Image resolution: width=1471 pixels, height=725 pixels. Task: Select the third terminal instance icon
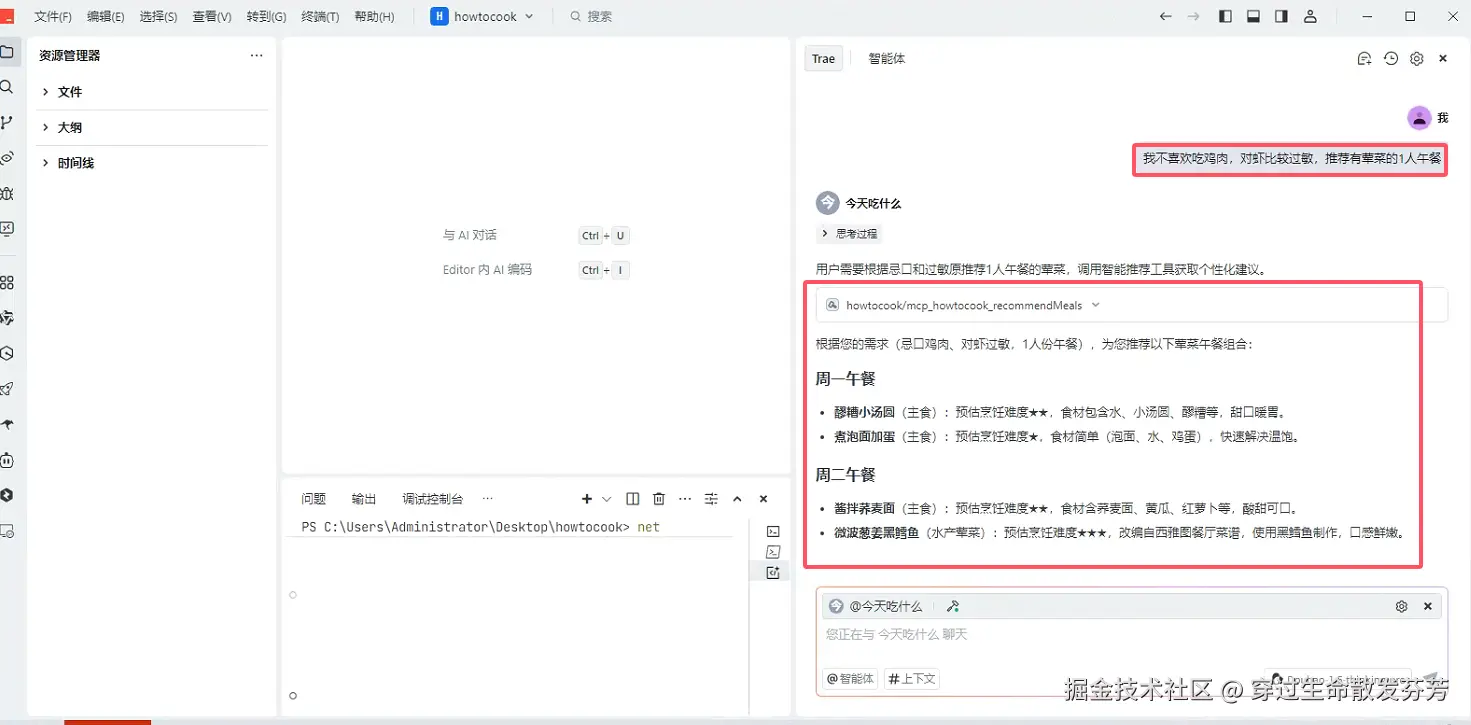coord(773,573)
